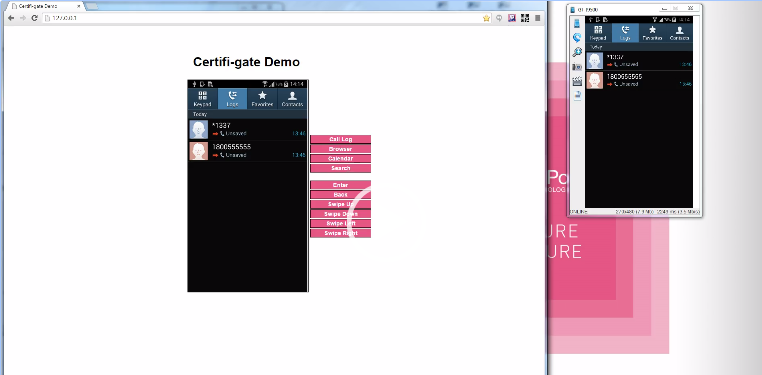Click the clapperboard record icon in the viewer sidebar
Image resolution: width=762 pixels, height=375 pixels.
(x=577, y=81)
